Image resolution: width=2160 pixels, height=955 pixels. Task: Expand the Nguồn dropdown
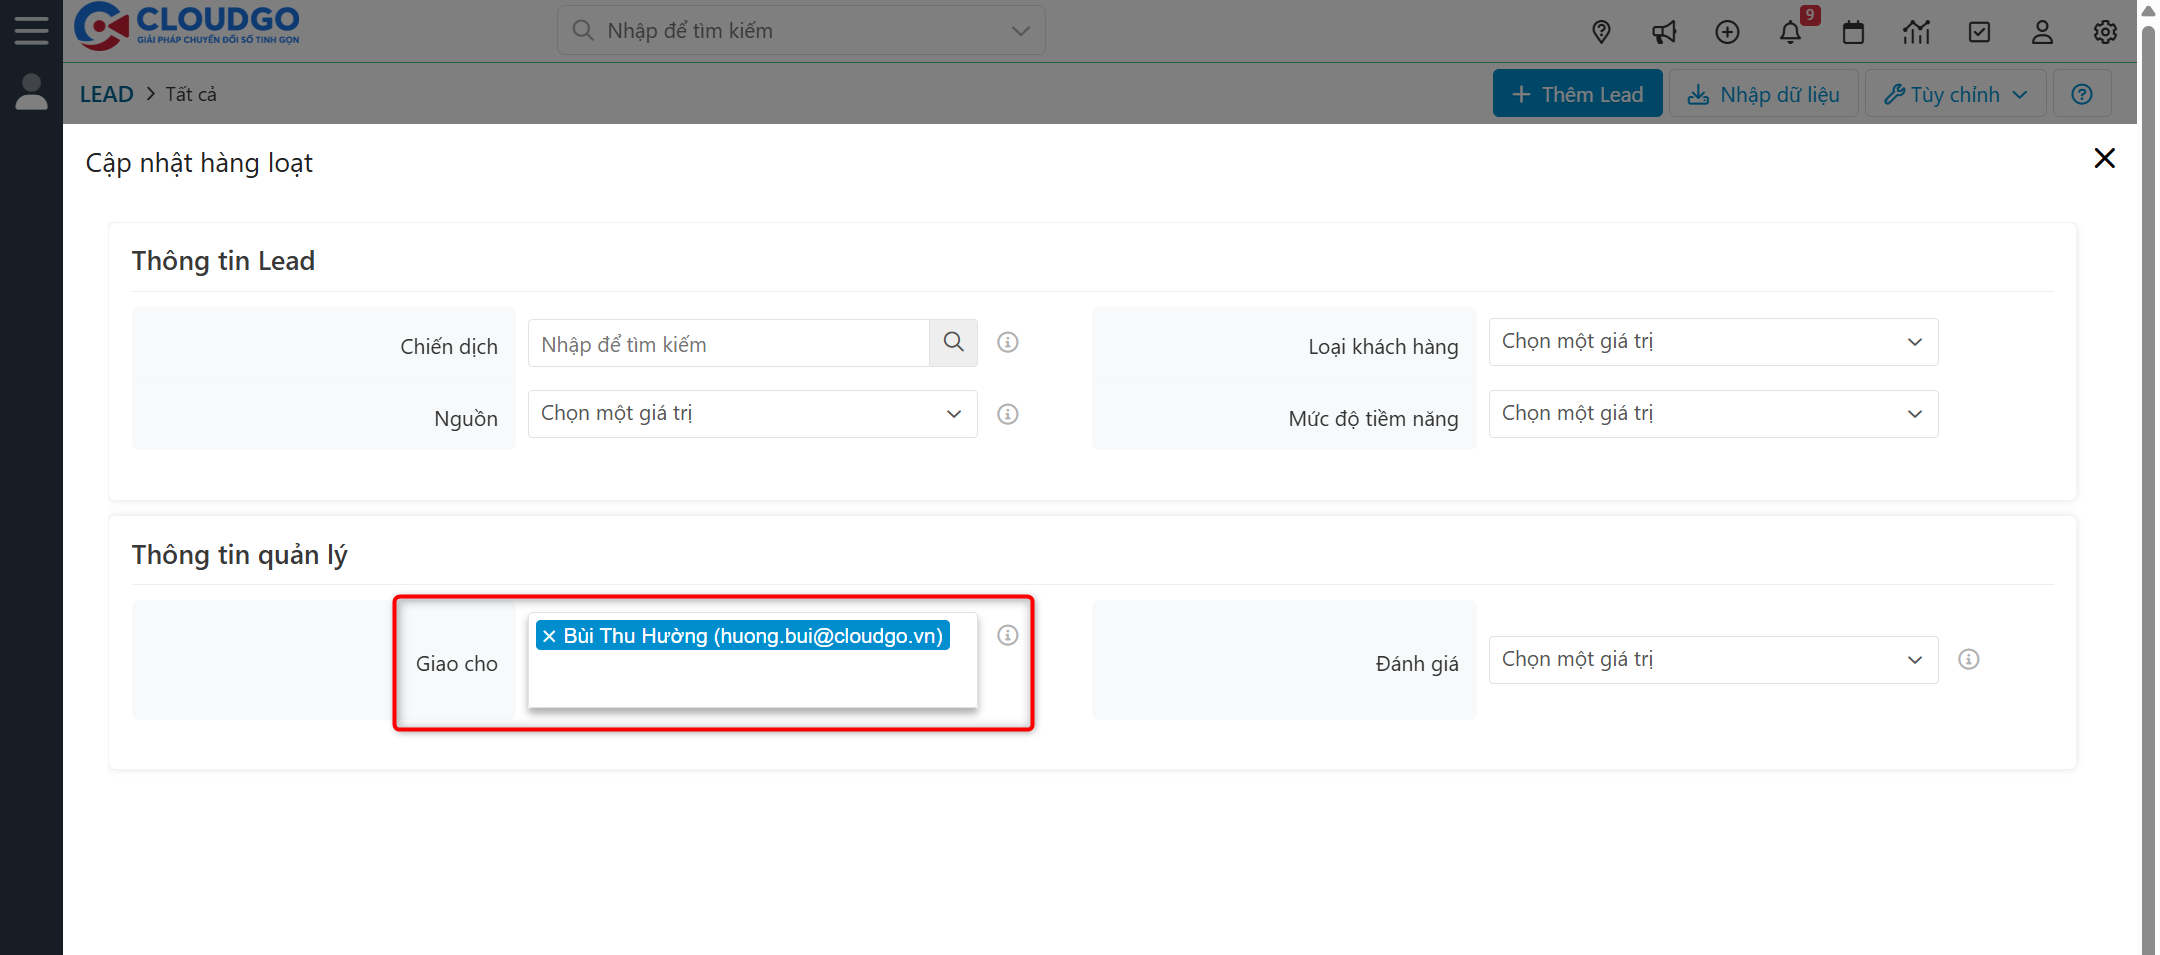tap(752, 414)
